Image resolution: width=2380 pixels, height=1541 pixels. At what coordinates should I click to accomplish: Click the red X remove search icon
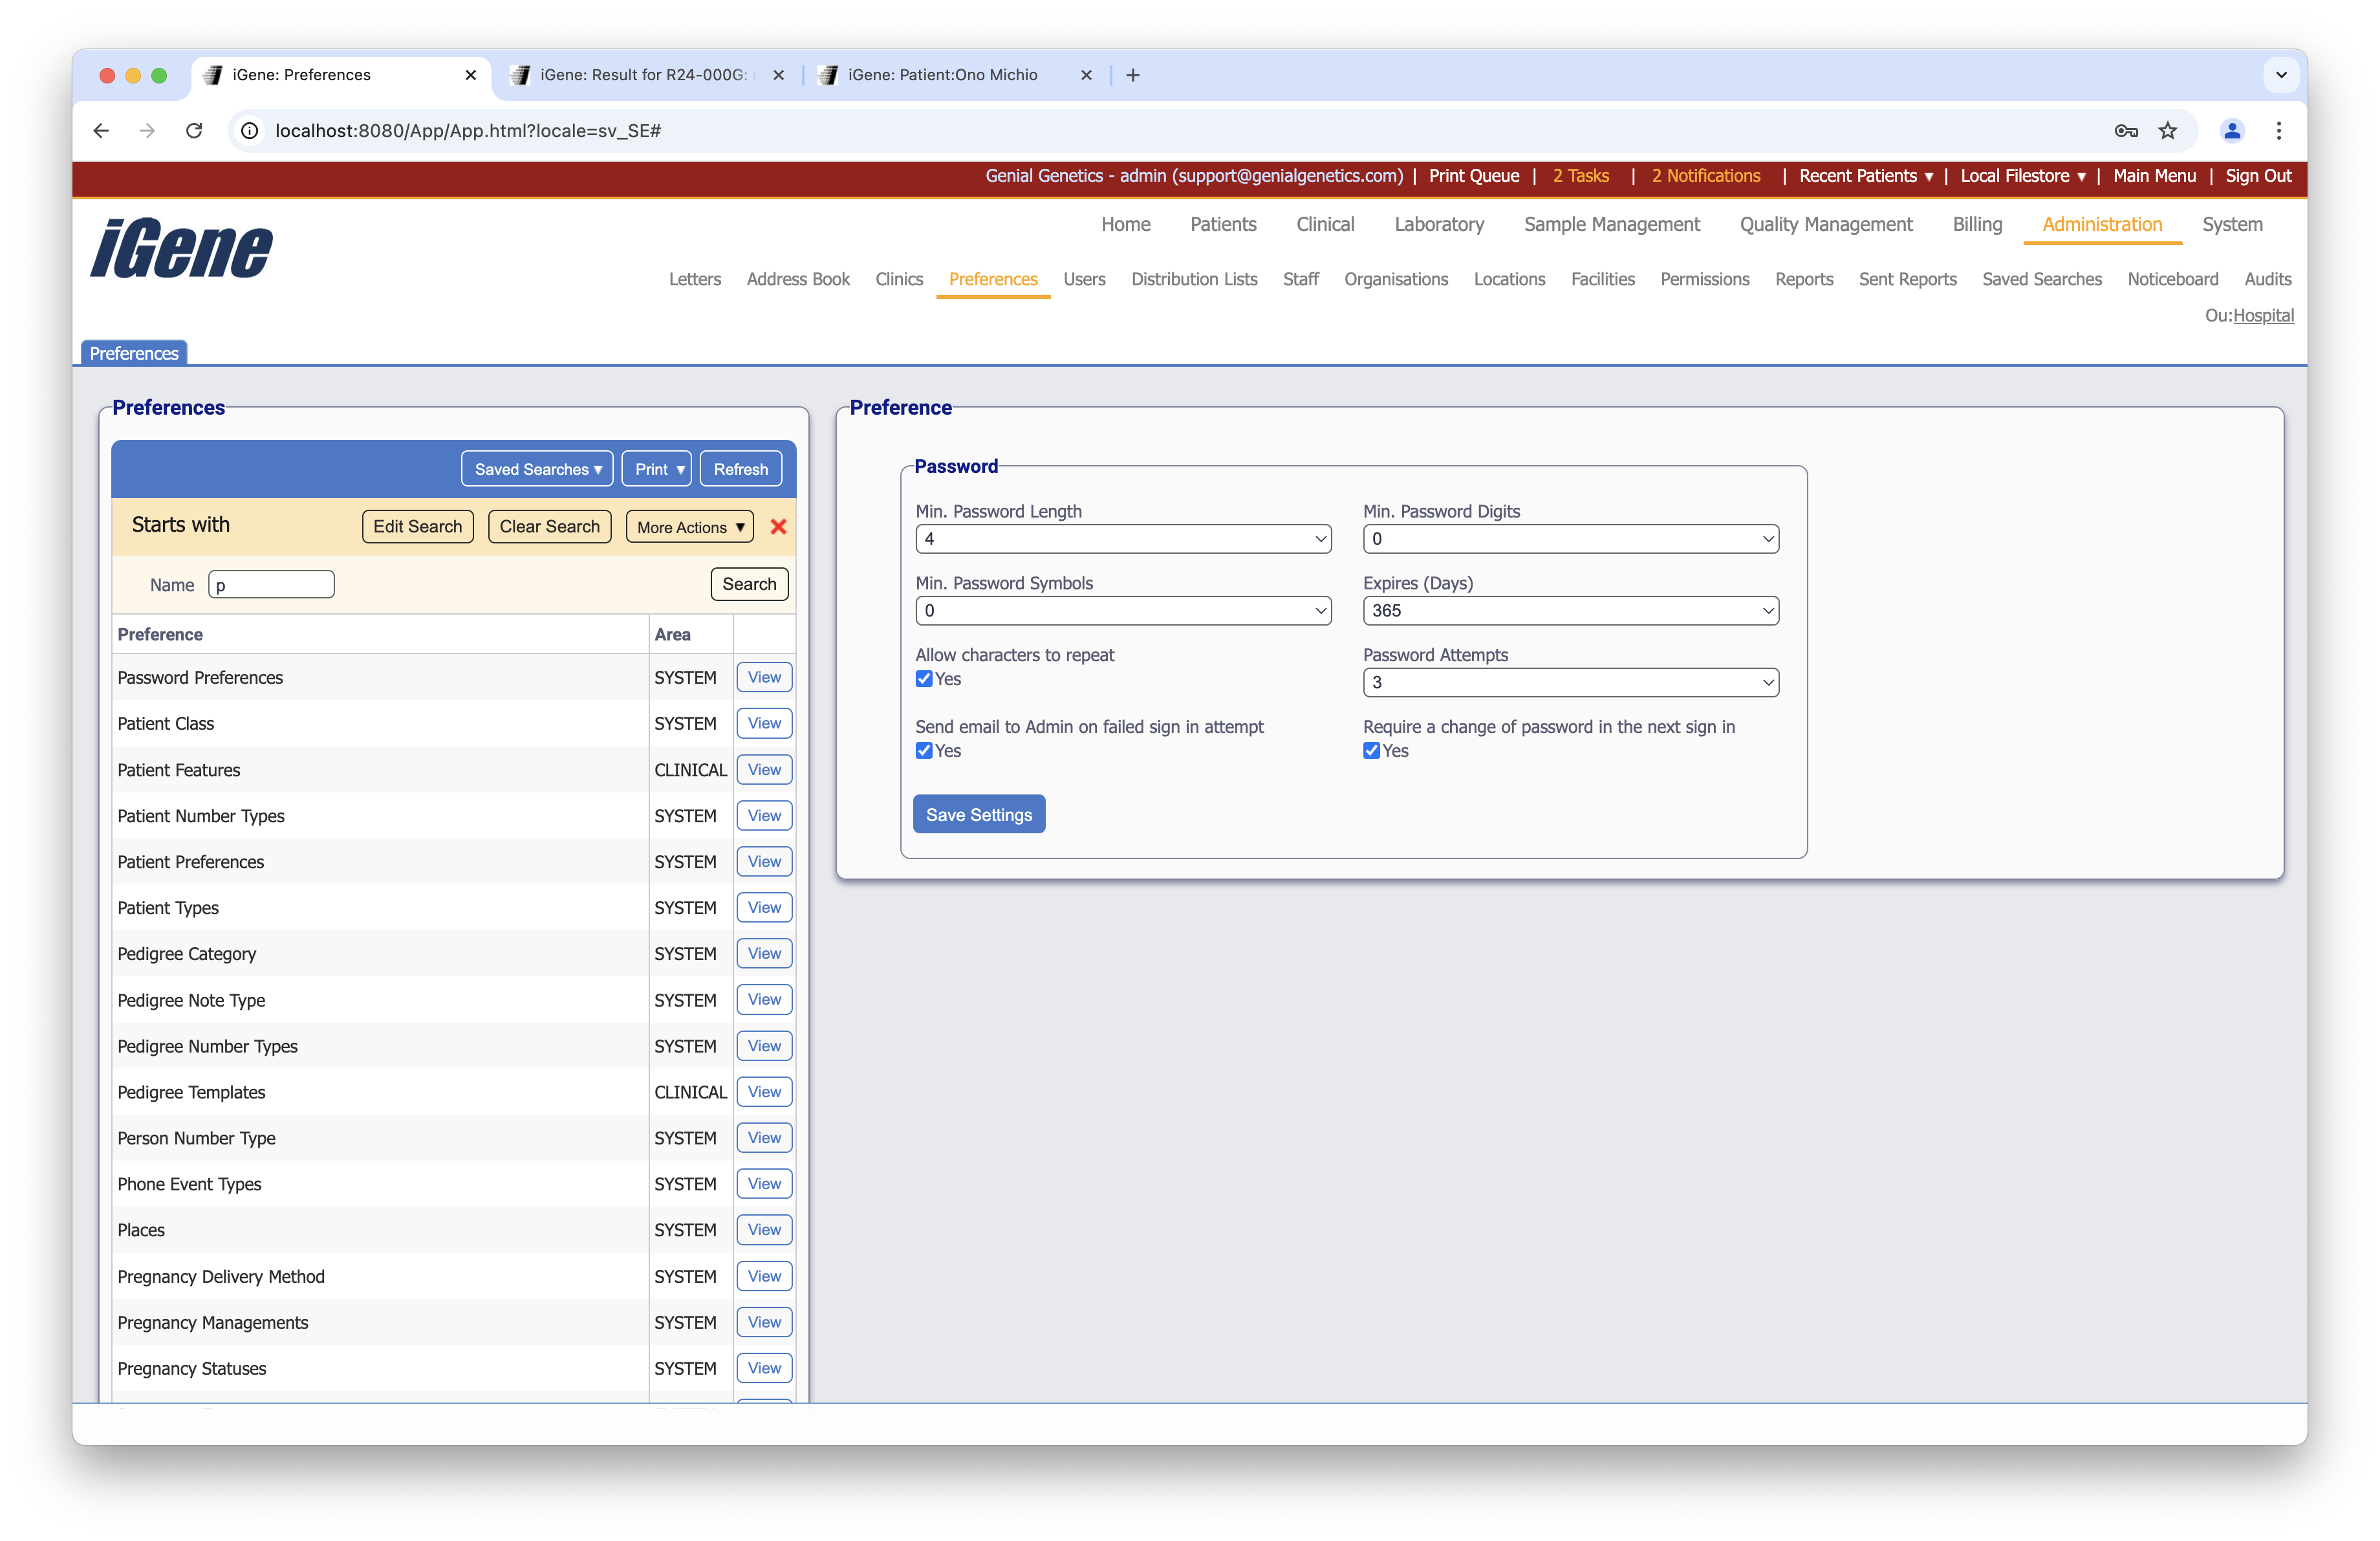click(778, 527)
